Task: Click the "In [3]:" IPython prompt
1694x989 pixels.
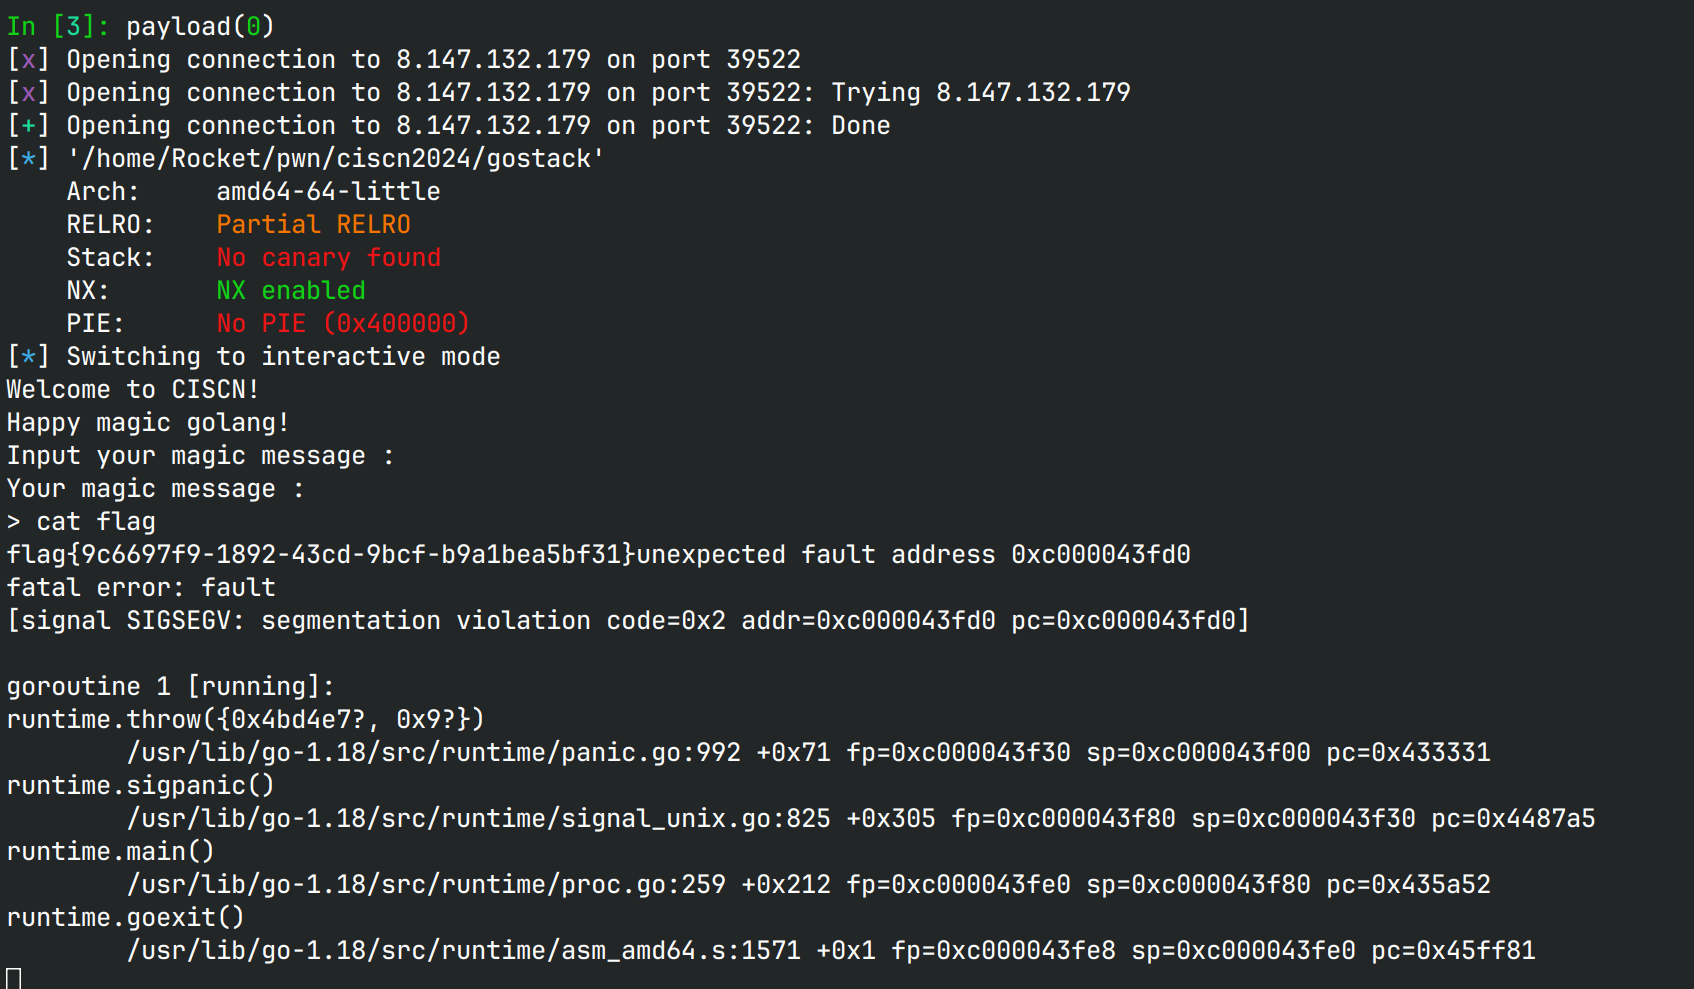Action: [58, 27]
